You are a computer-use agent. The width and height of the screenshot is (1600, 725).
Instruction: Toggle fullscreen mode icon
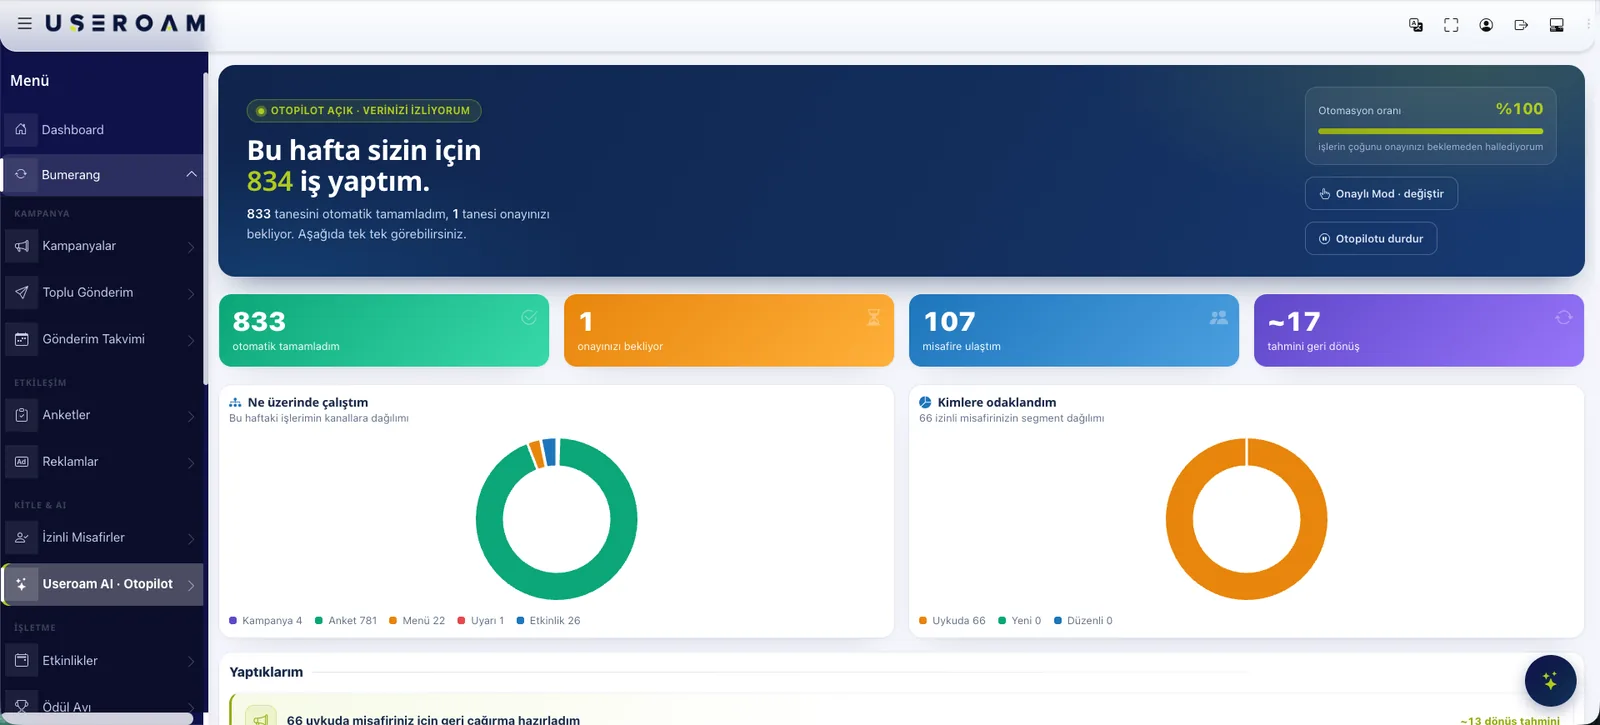[1451, 25]
